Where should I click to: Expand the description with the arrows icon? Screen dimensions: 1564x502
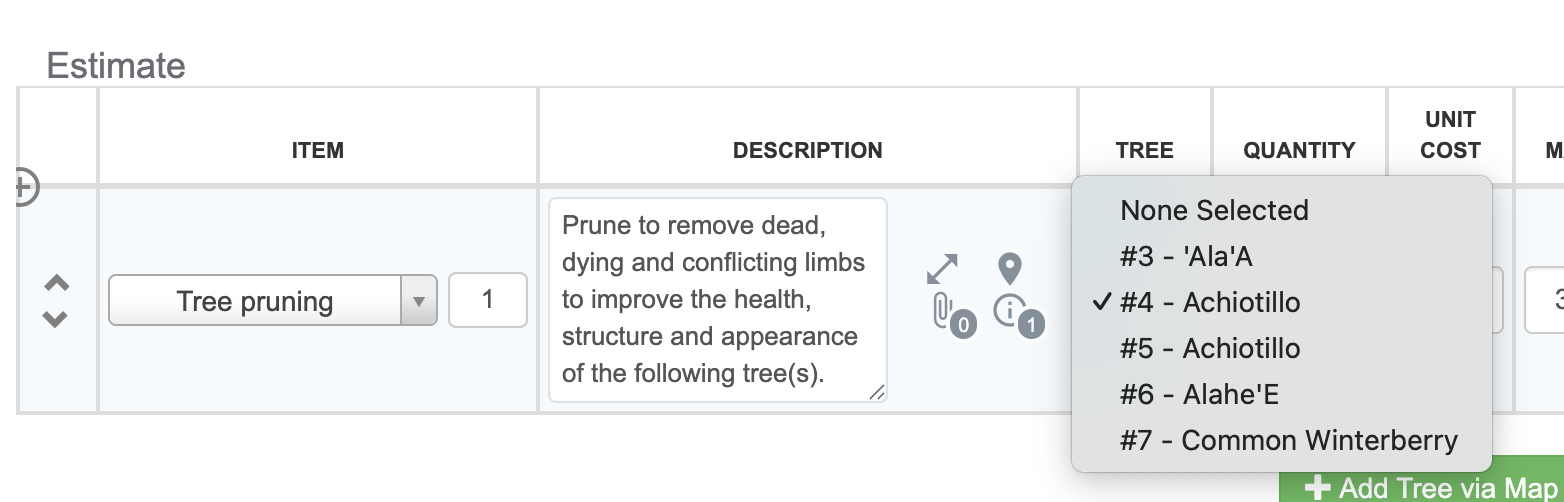point(942,268)
